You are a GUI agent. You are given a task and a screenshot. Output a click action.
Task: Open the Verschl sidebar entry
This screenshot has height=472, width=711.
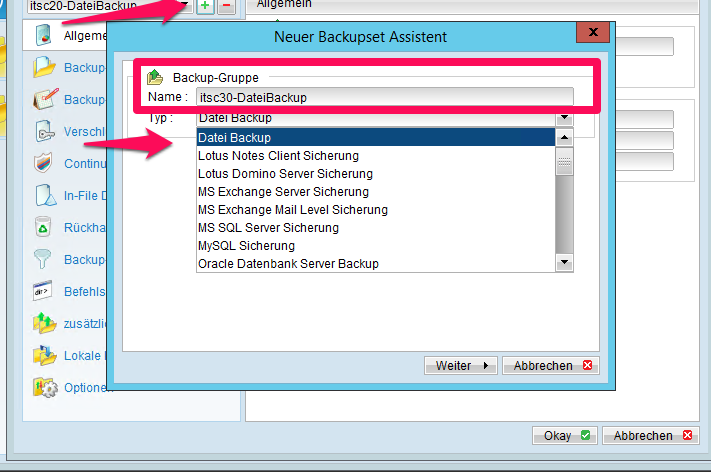tap(85, 131)
